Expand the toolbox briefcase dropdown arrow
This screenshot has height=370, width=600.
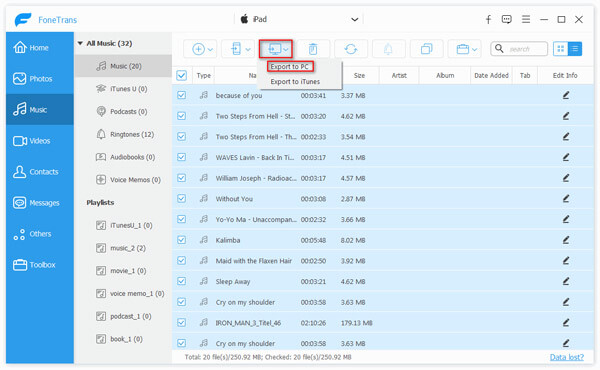pyautogui.click(x=474, y=49)
